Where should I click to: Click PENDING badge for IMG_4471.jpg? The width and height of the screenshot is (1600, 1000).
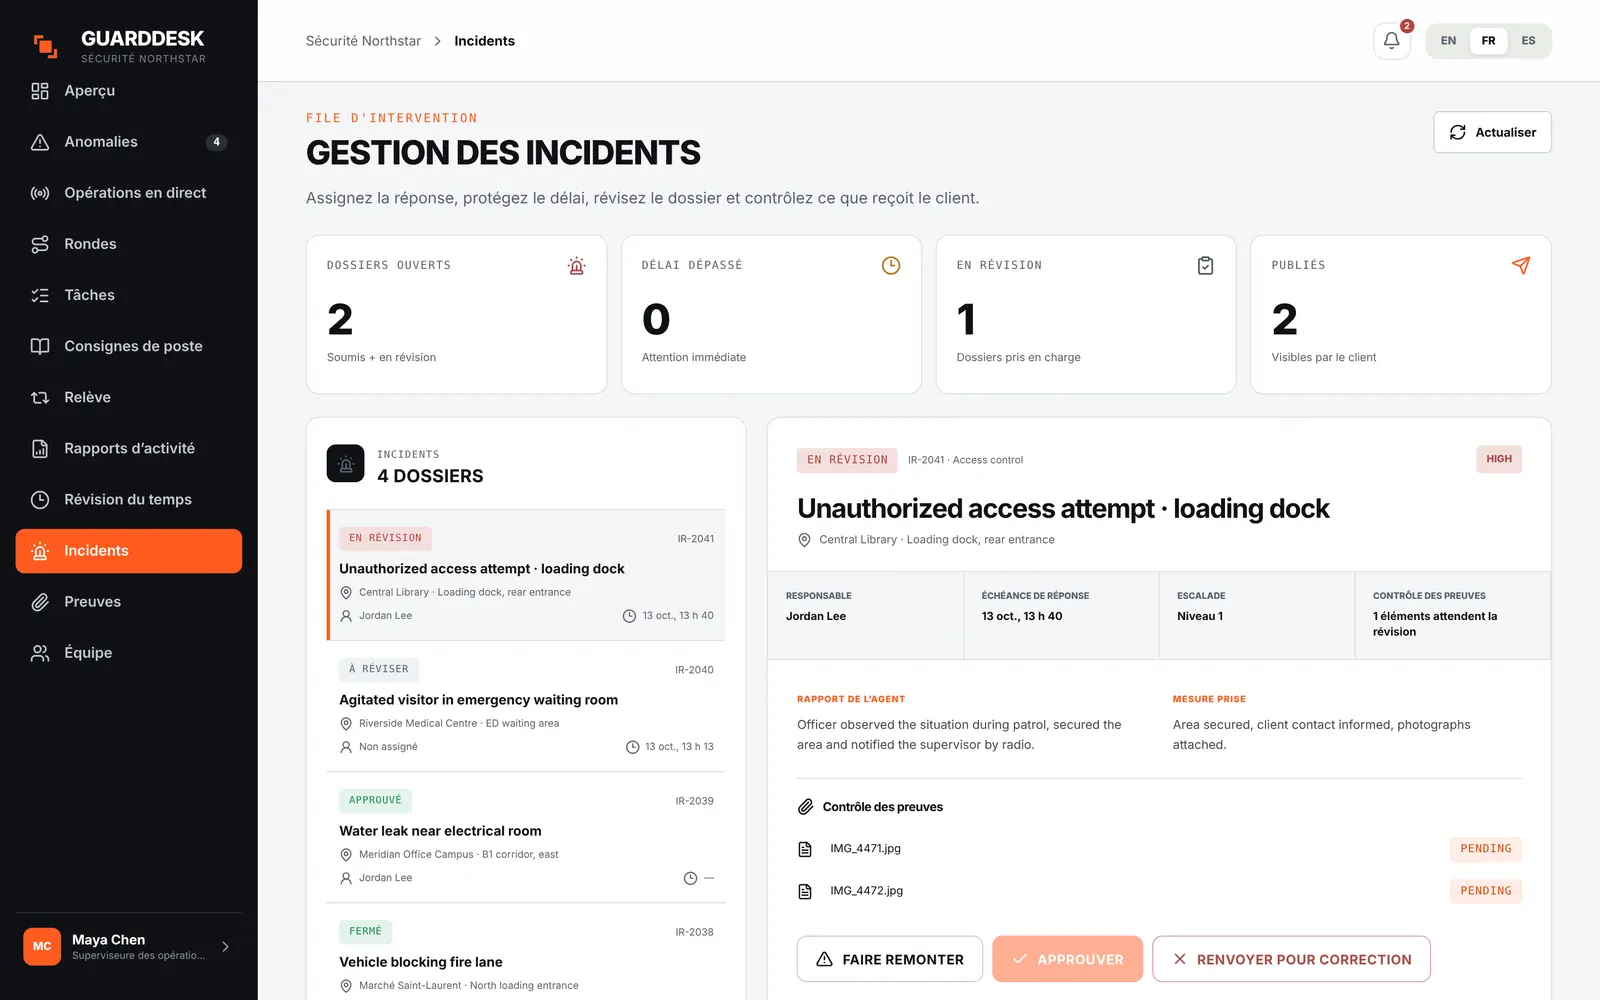1485,849
